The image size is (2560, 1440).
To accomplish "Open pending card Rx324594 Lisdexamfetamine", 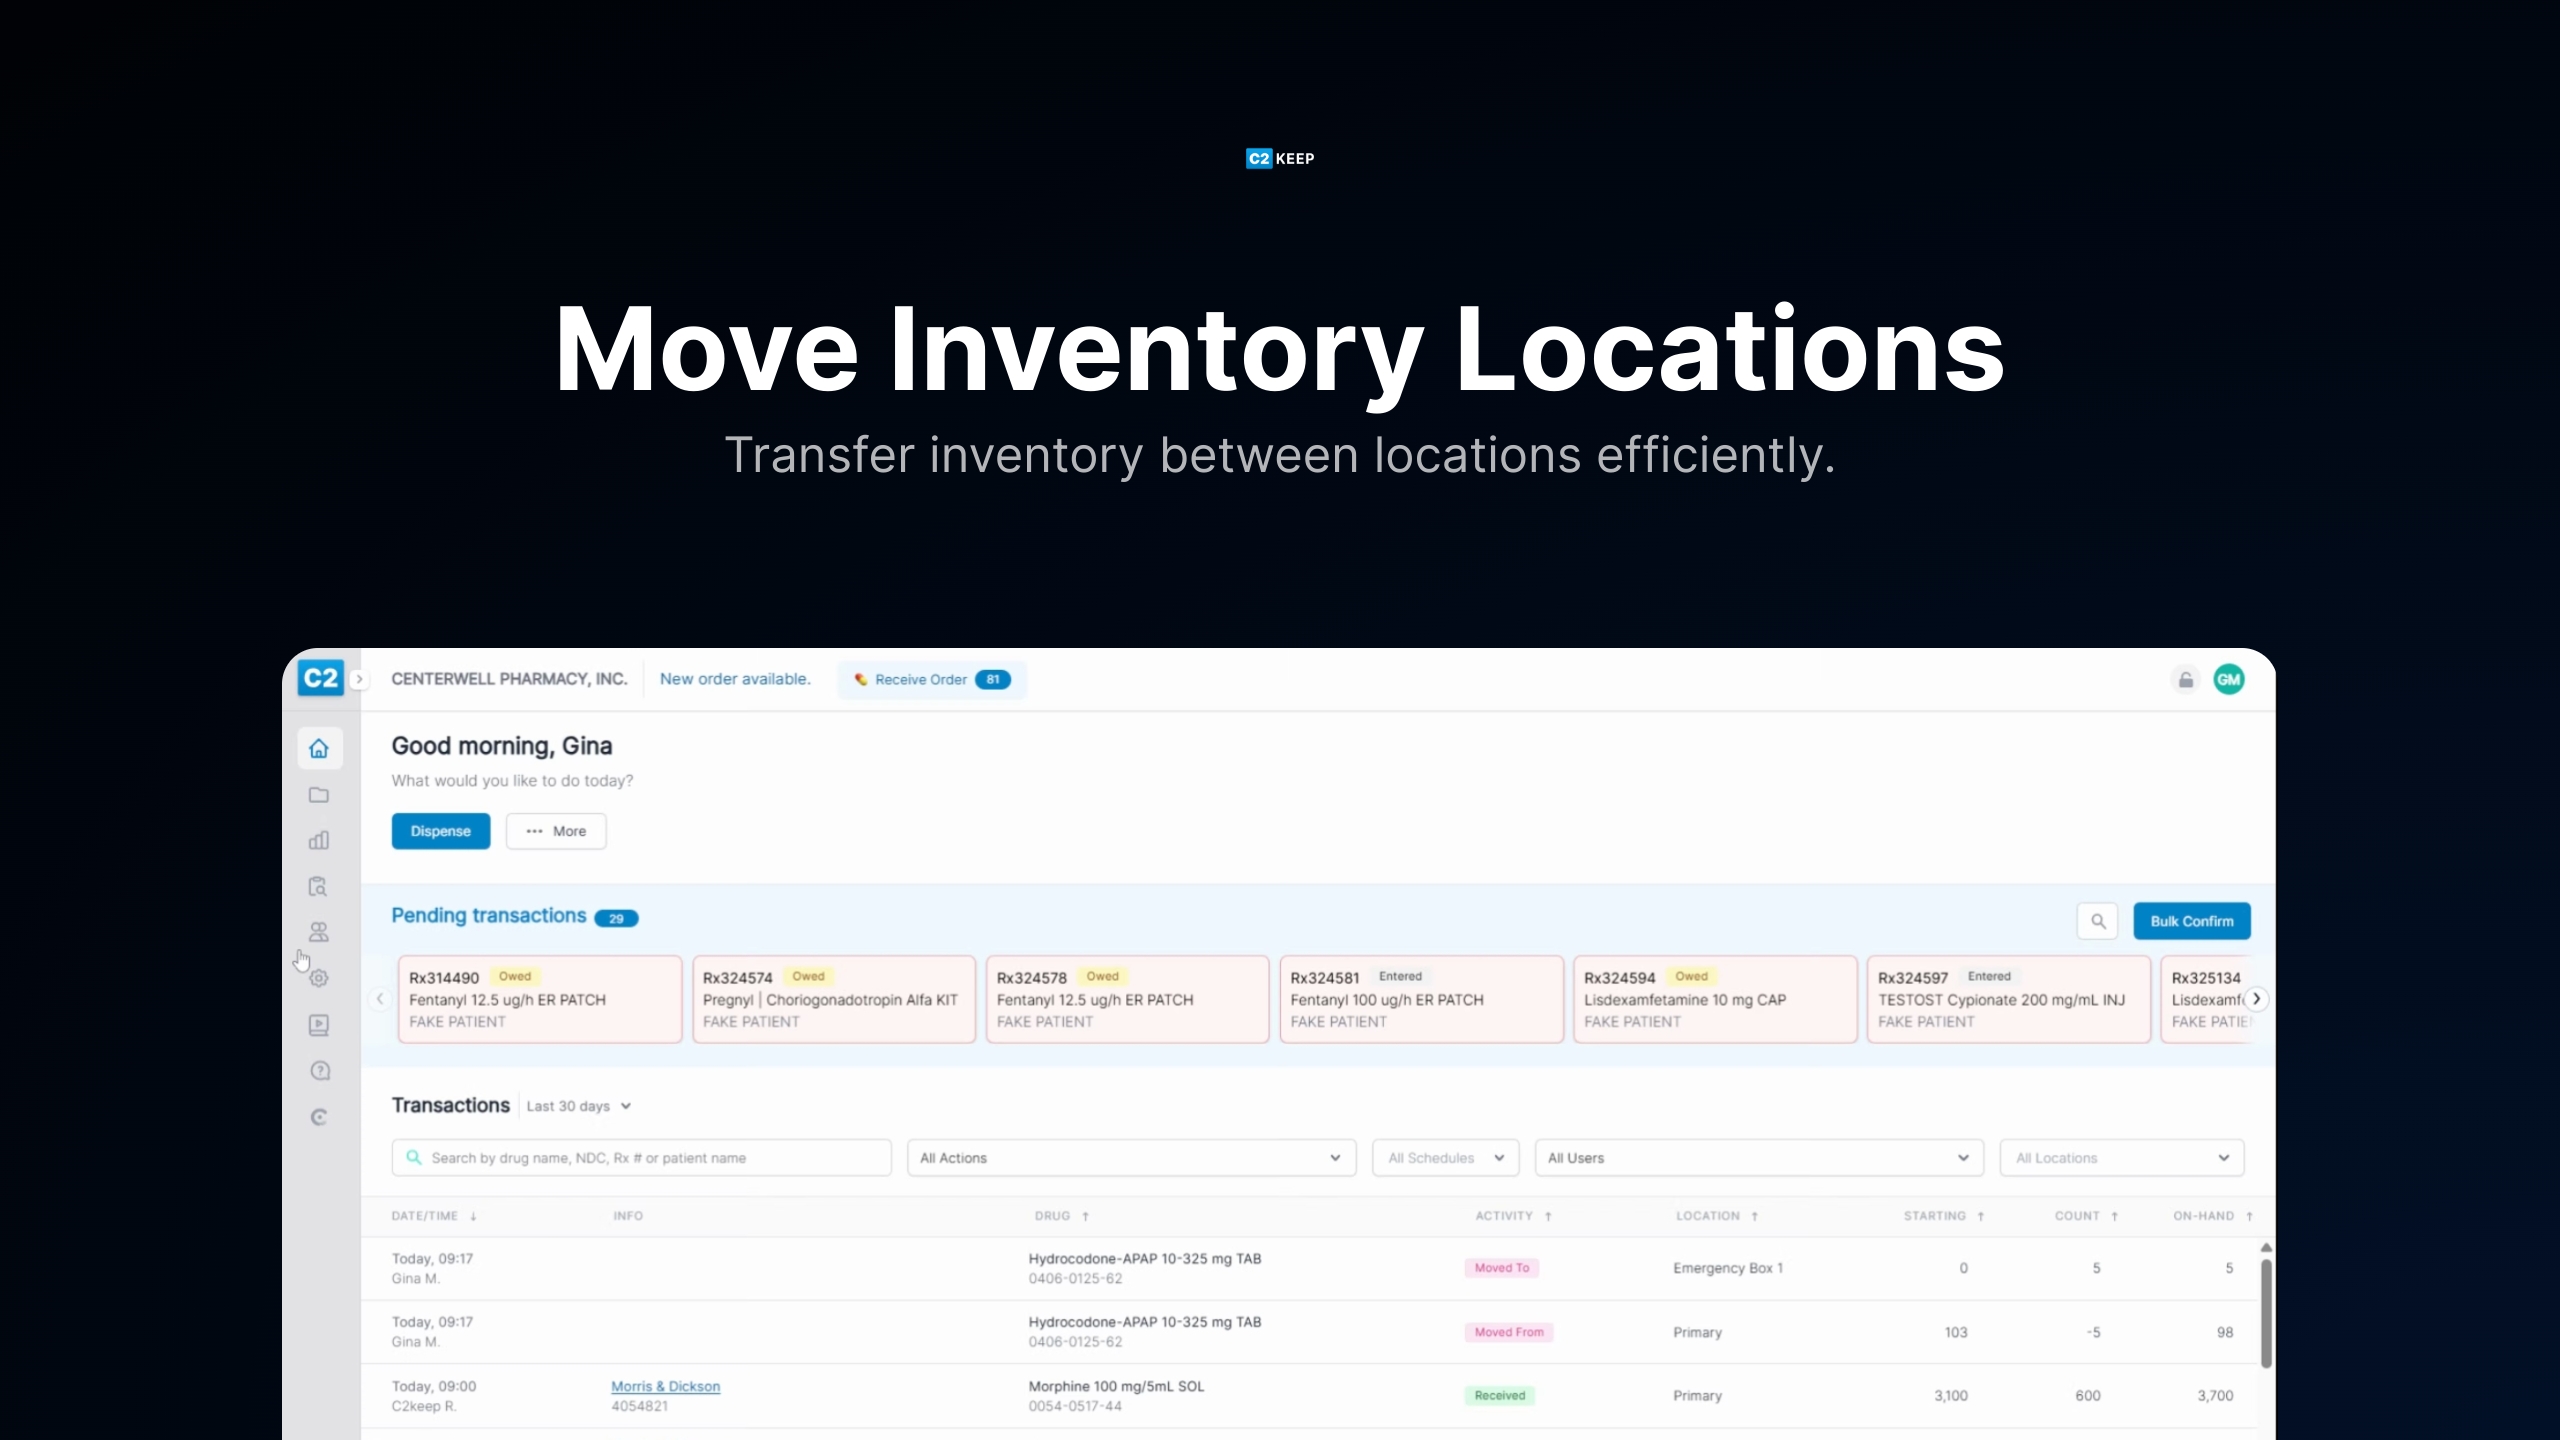I will coord(1715,999).
